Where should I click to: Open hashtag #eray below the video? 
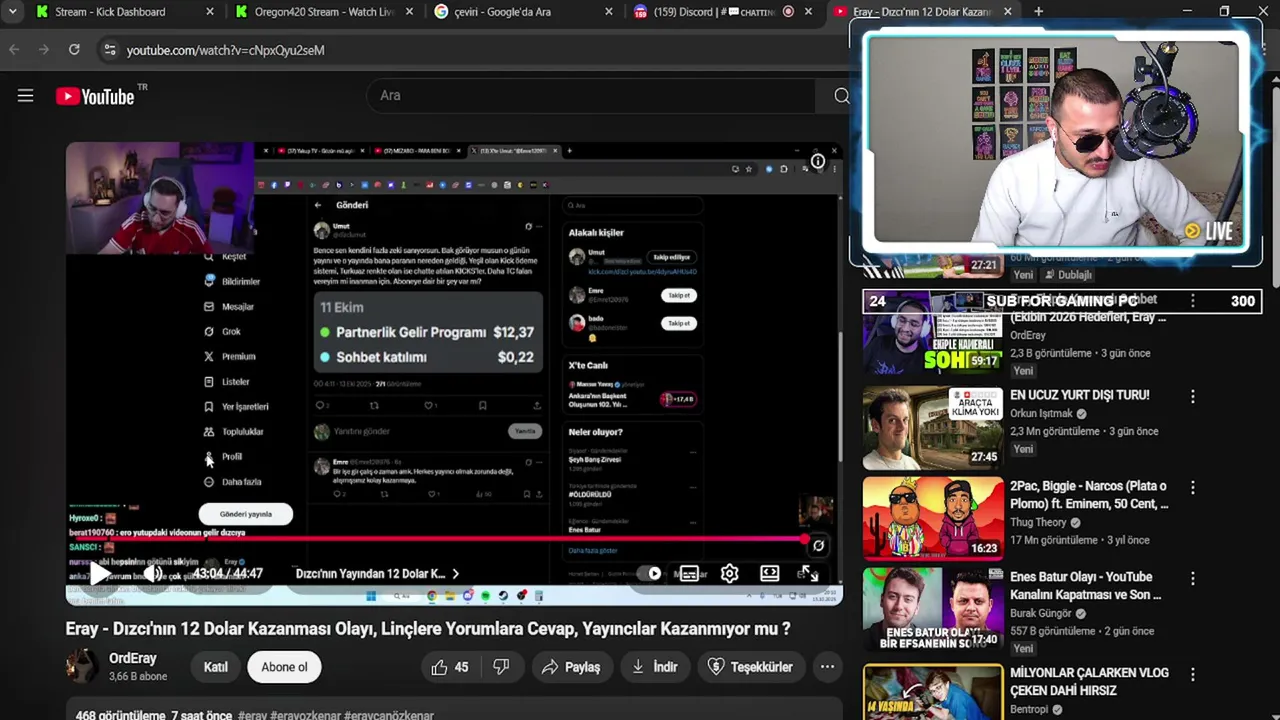tap(252, 715)
